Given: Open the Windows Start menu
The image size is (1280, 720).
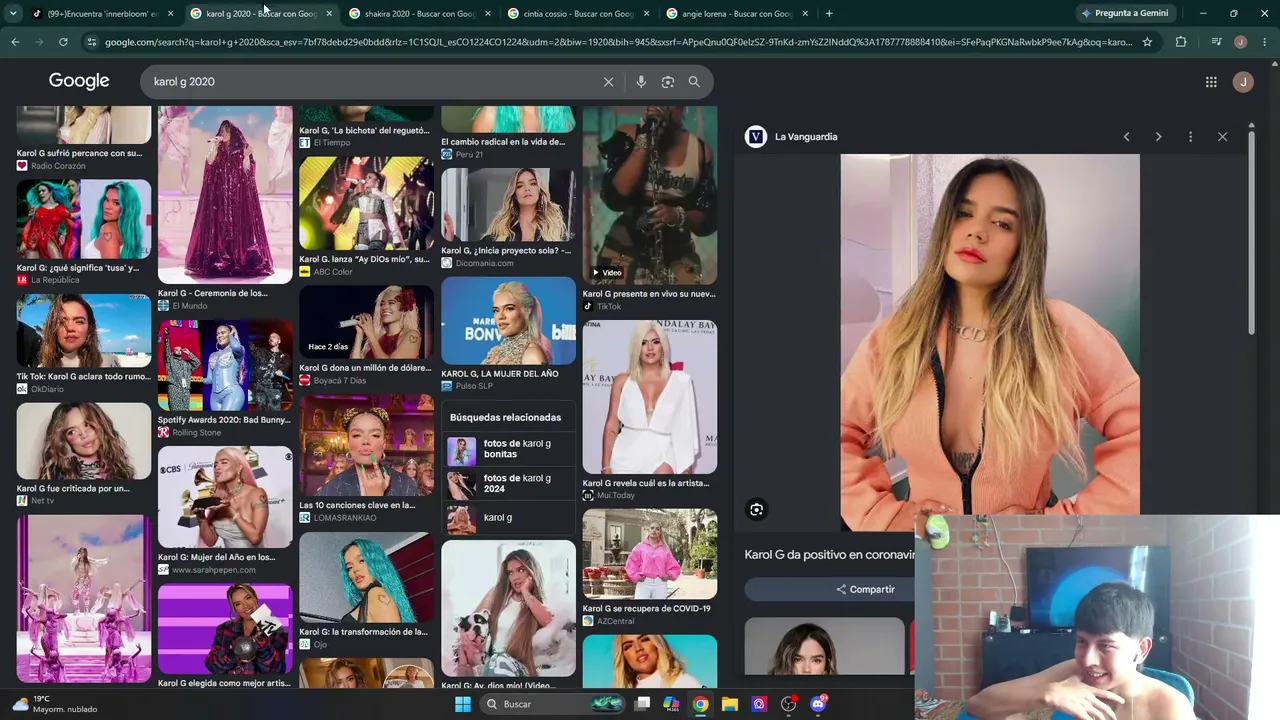Looking at the screenshot, I should click(462, 704).
